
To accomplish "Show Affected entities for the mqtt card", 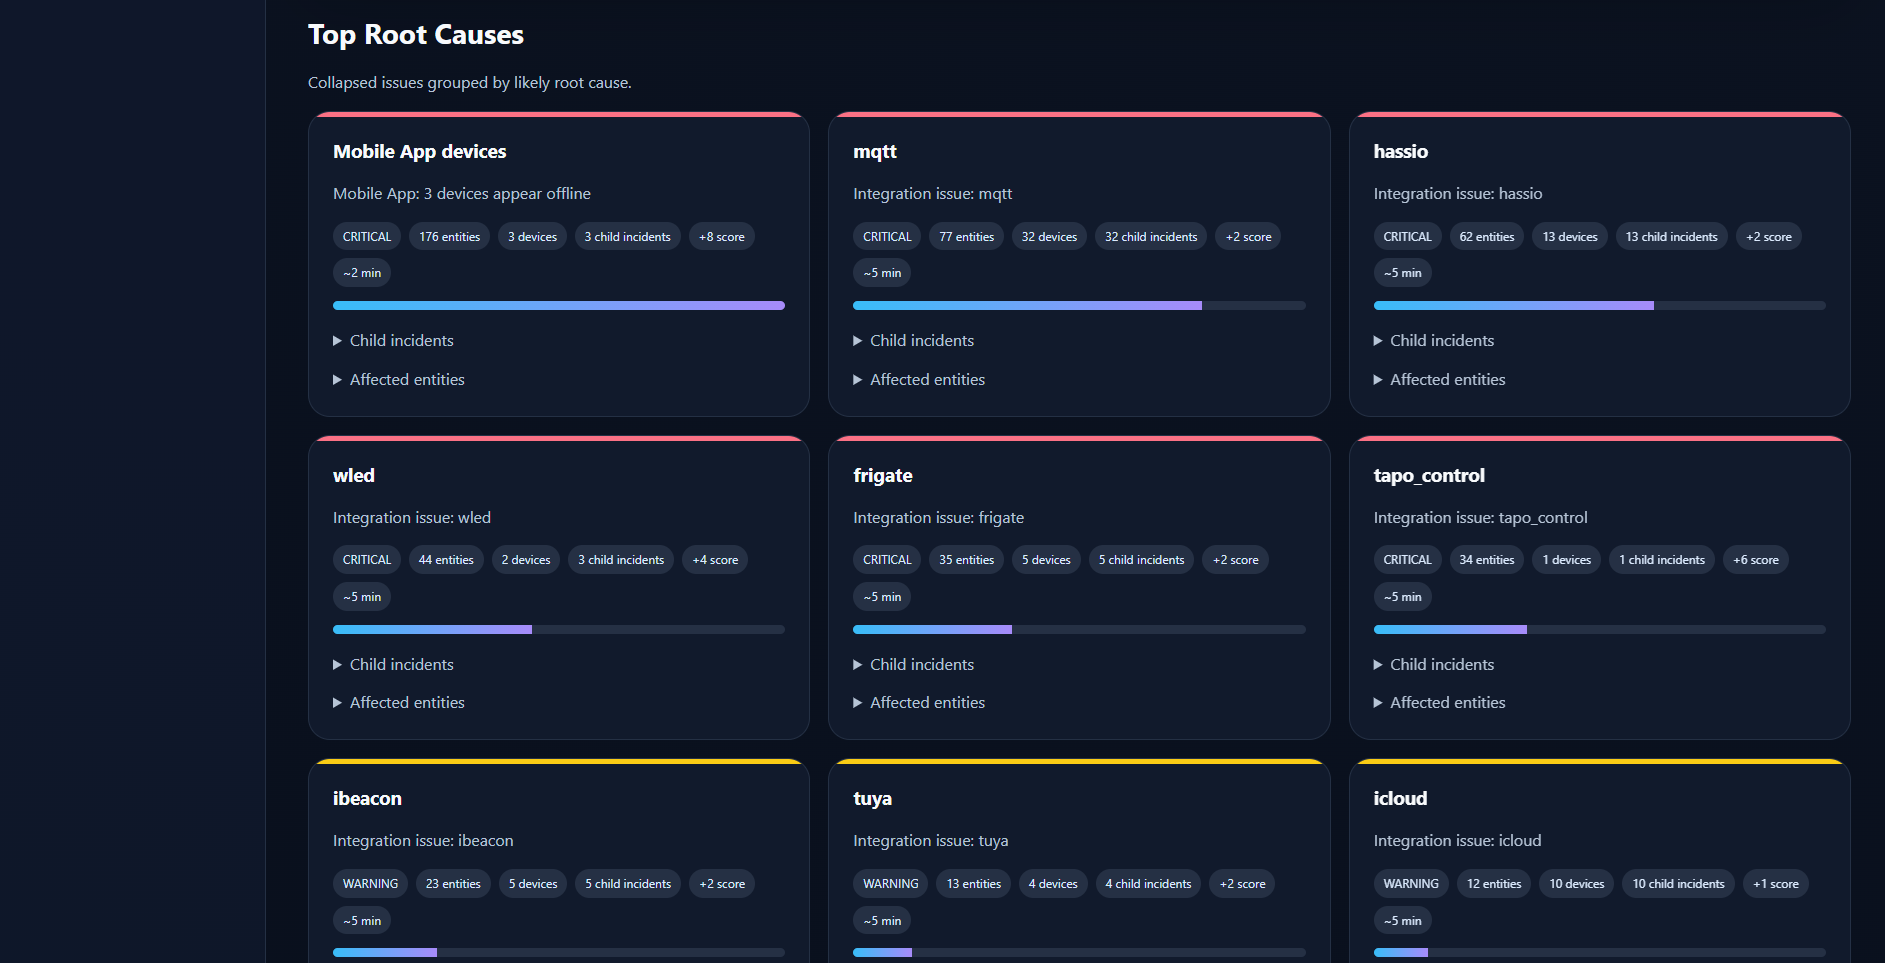I will coord(919,380).
